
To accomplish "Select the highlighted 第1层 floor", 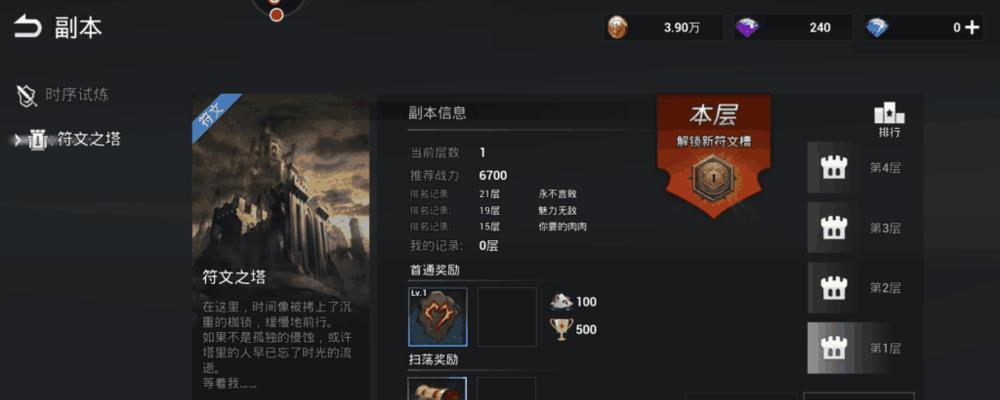I will (834, 348).
